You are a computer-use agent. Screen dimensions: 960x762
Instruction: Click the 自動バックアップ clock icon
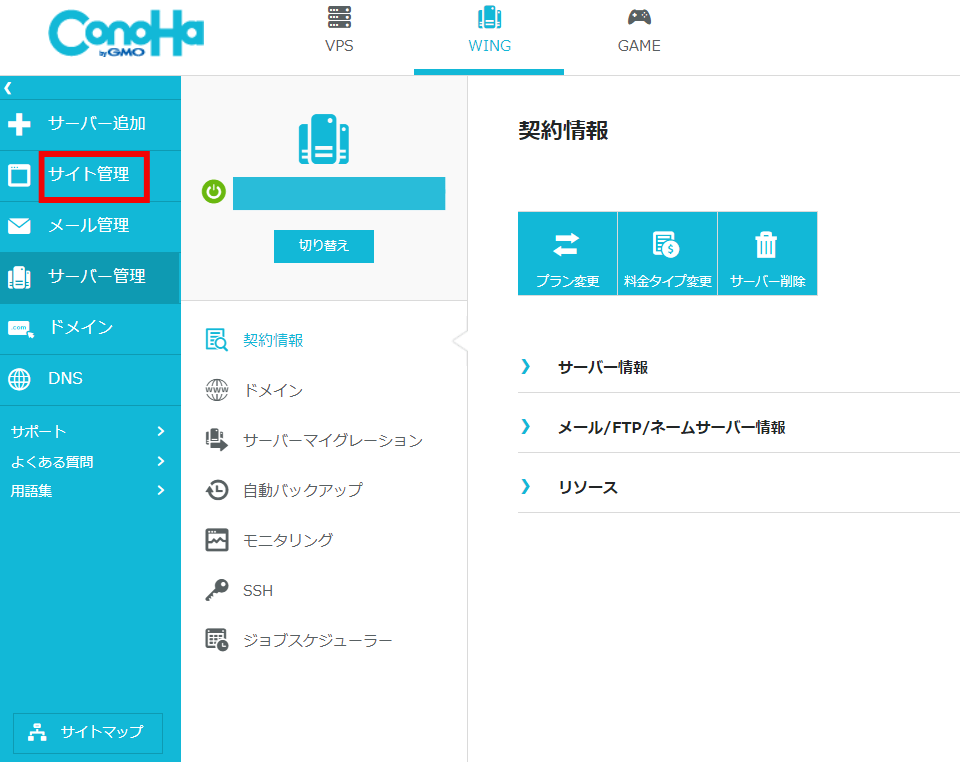[216, 490]
